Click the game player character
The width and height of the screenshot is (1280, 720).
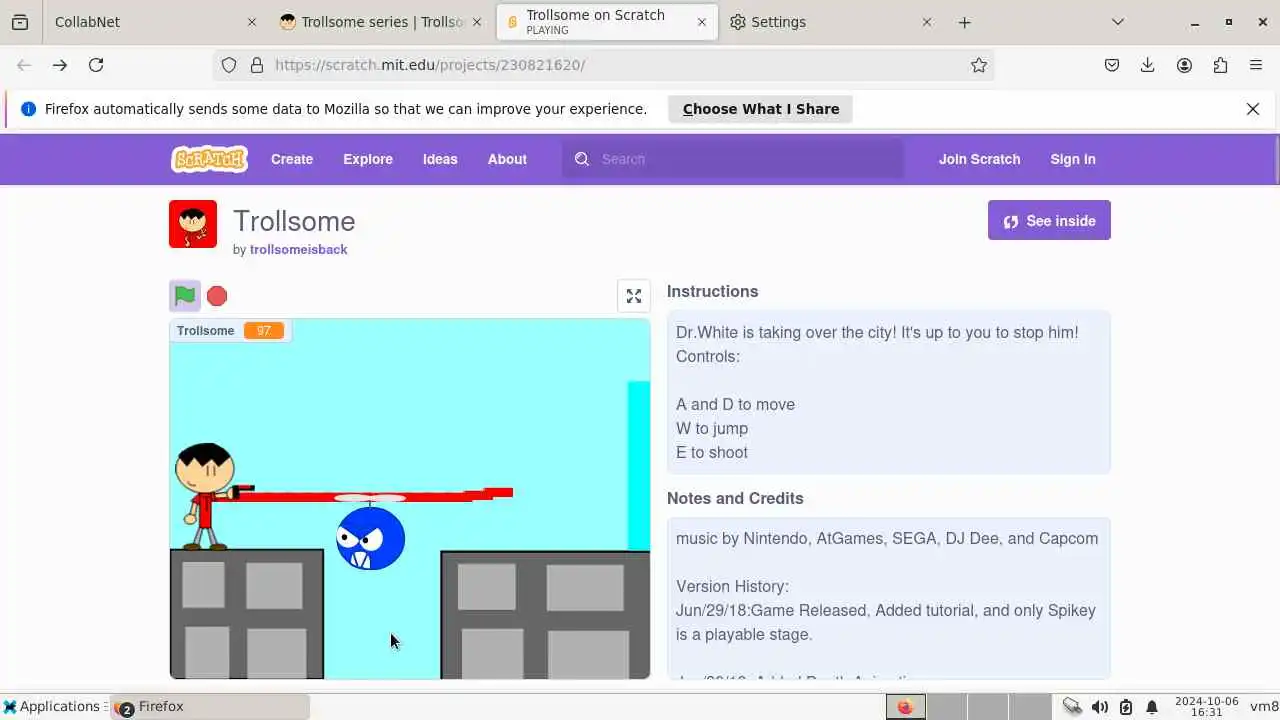206,496
